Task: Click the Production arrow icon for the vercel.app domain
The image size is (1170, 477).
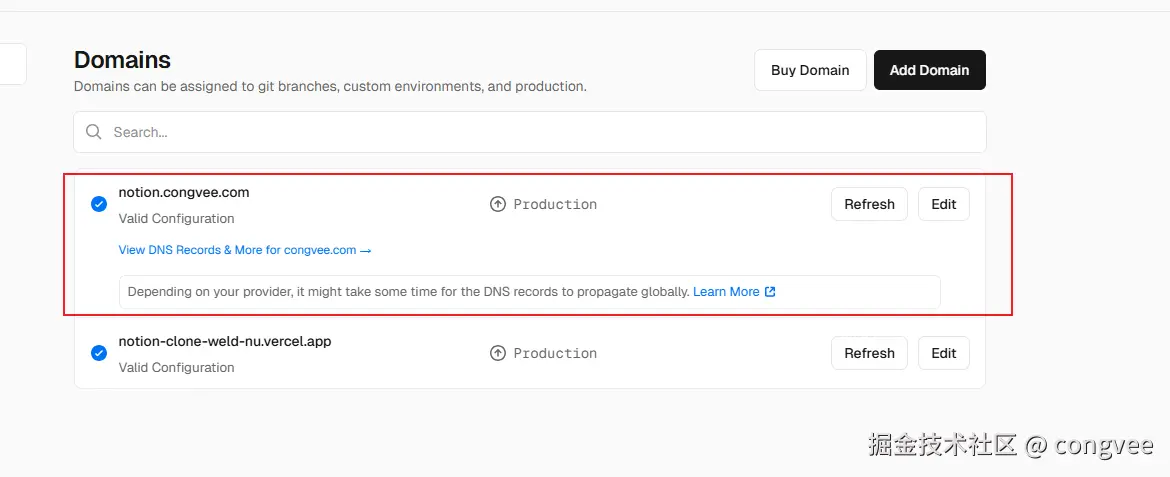Action: (x=498, y=353)
